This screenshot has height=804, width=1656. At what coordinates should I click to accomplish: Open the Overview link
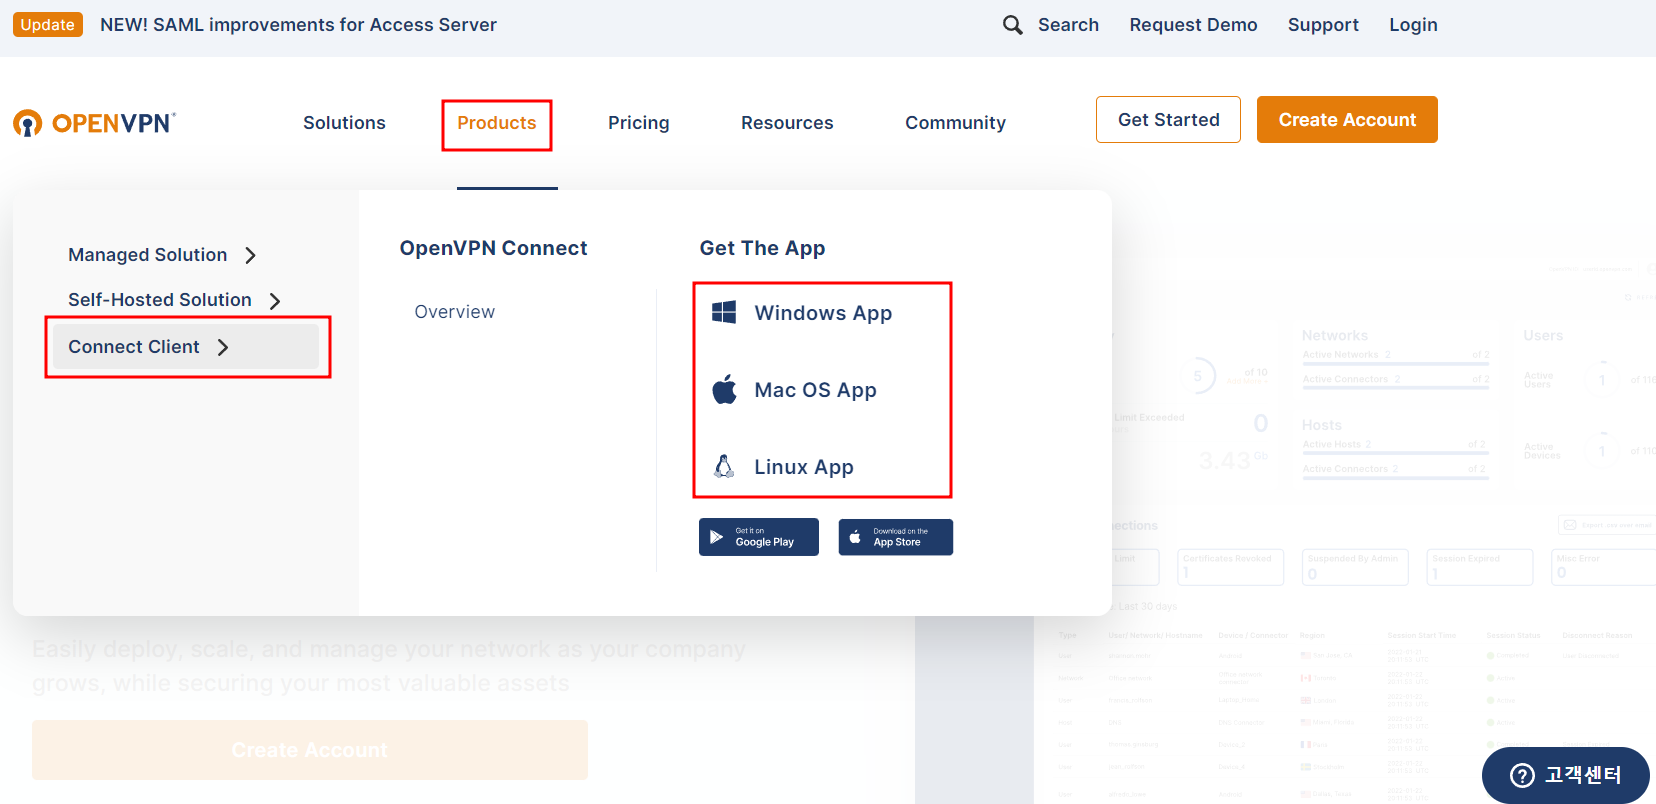tap(455, 312)
